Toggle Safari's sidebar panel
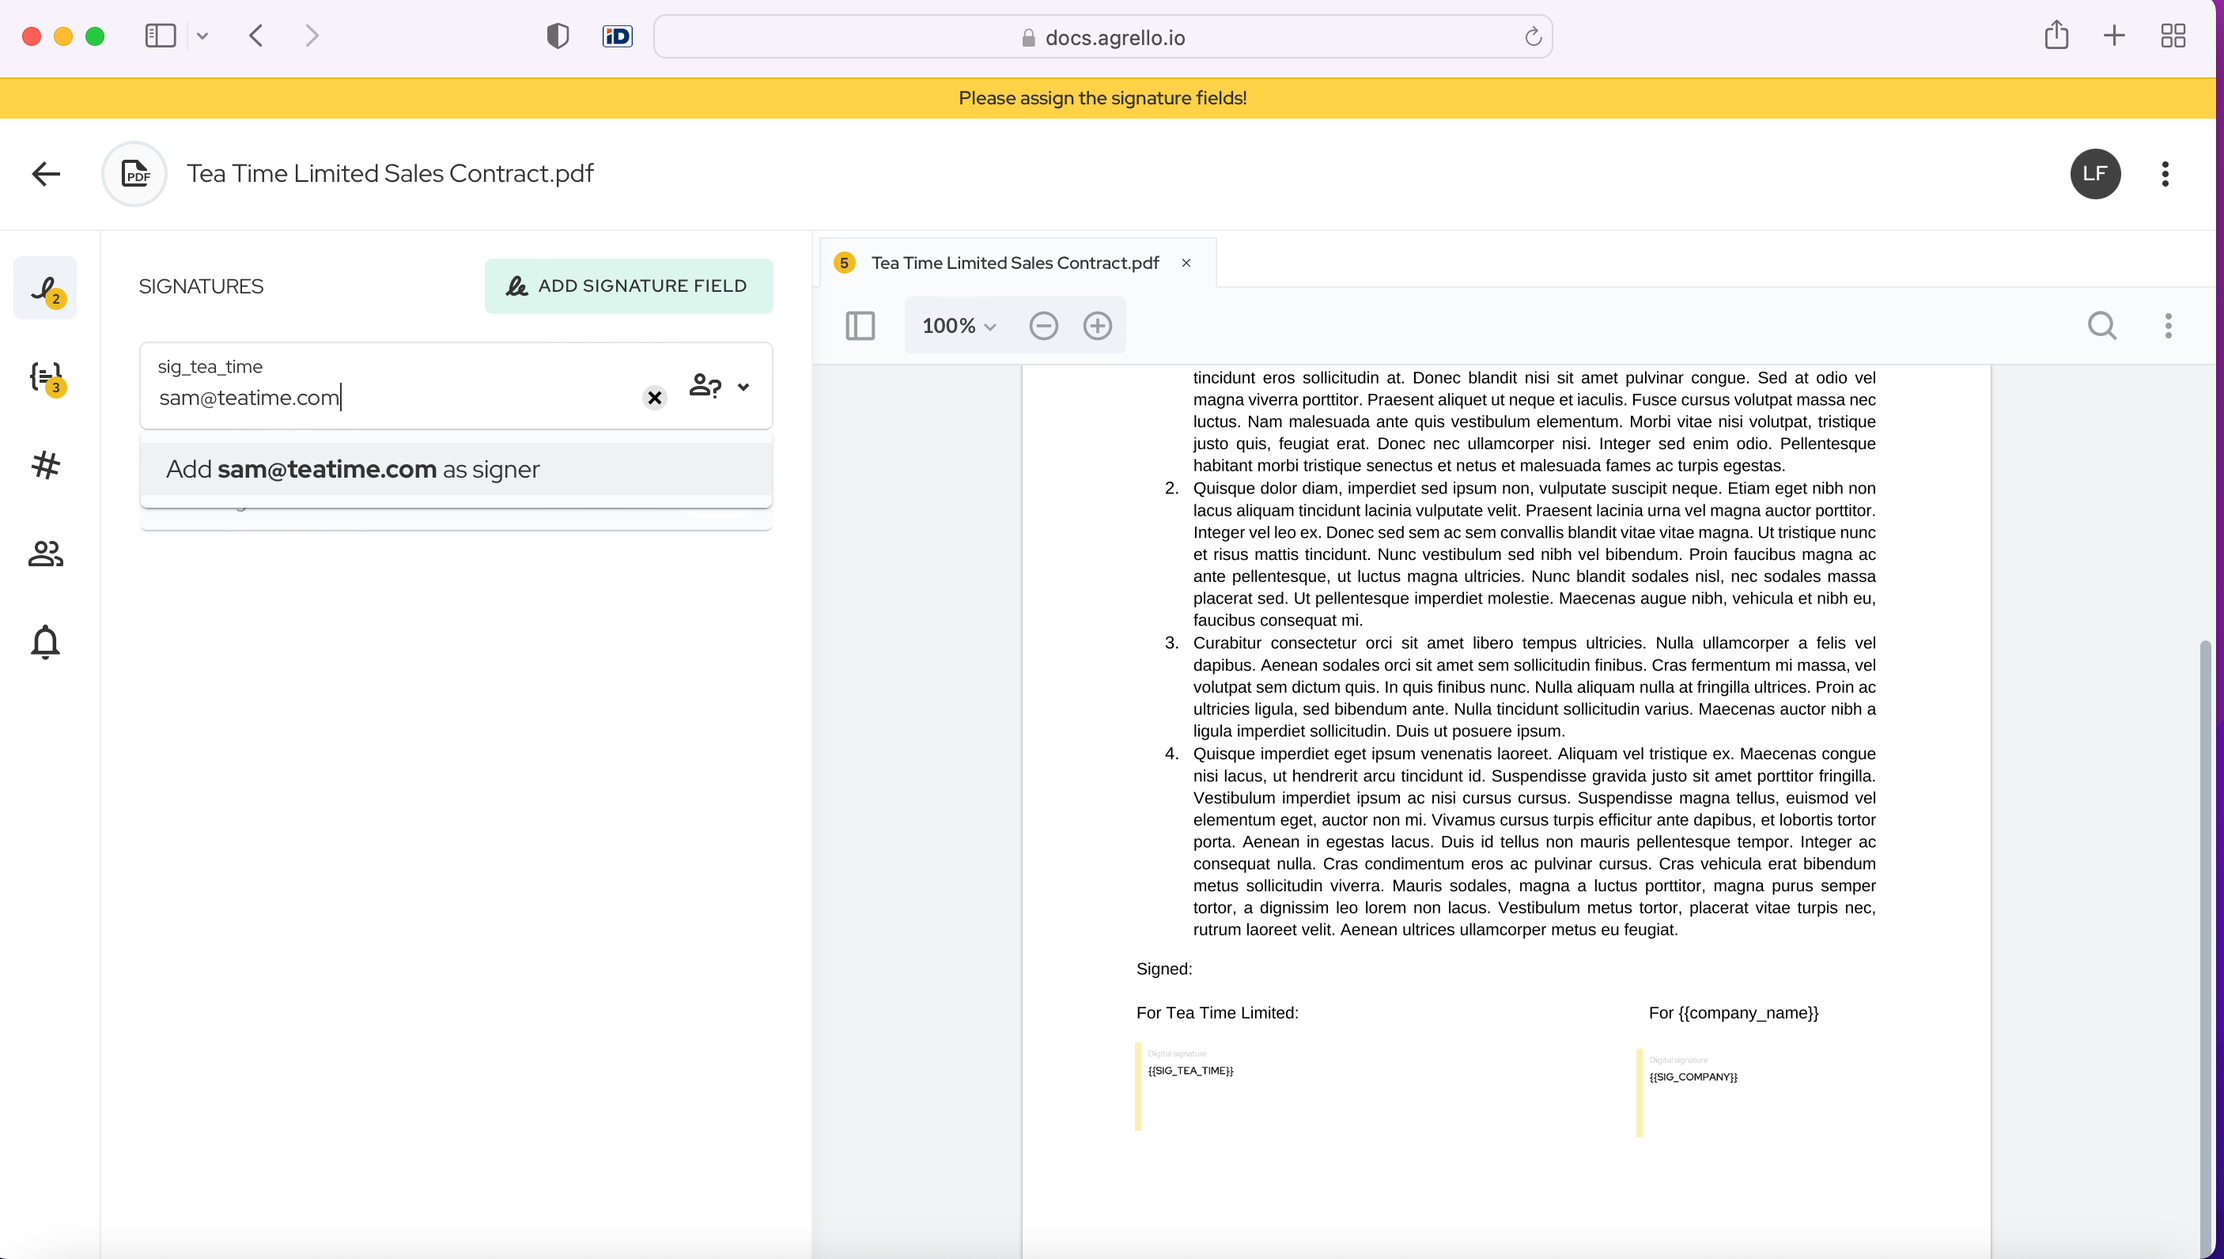The height and width of the screenshot is (1259, 2224). [160, 36]
